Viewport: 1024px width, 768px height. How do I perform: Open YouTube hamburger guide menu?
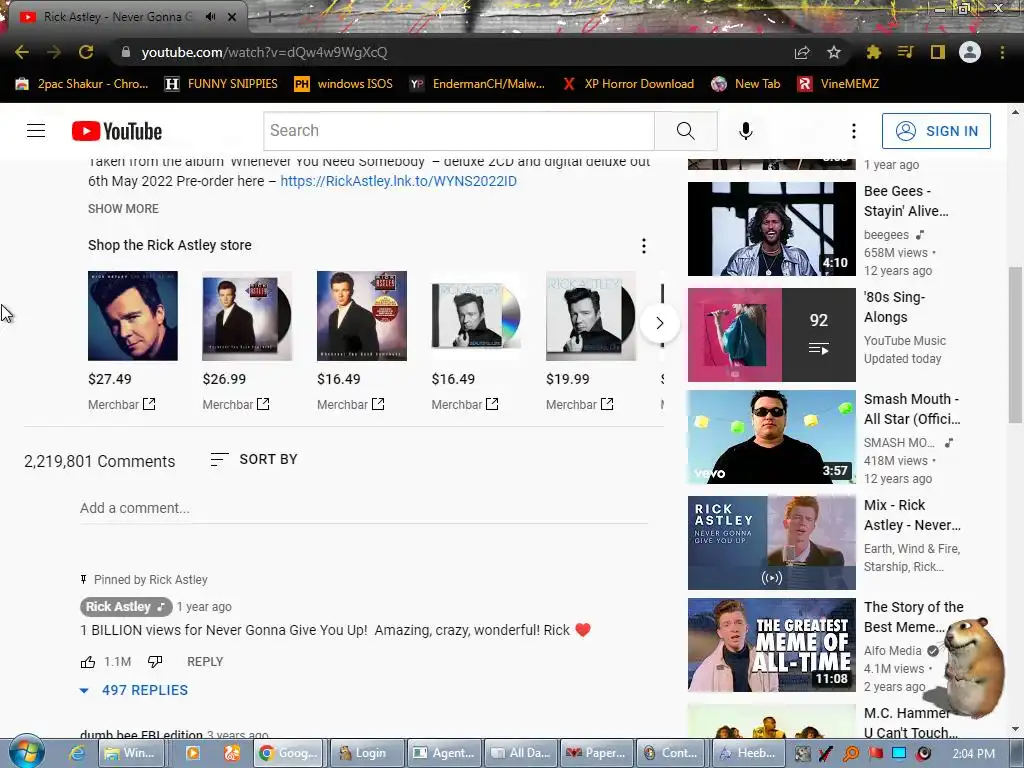tap(36, 131)
